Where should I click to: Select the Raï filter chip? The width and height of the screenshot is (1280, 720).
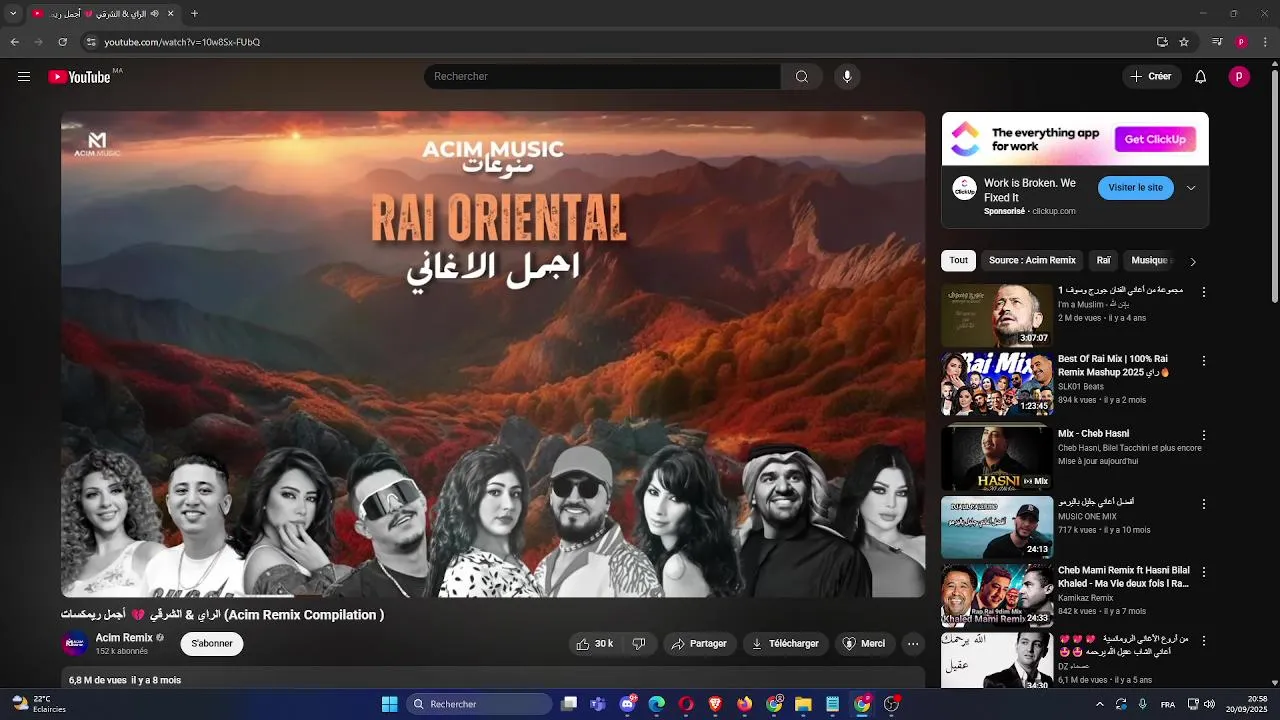point(1103,261)
